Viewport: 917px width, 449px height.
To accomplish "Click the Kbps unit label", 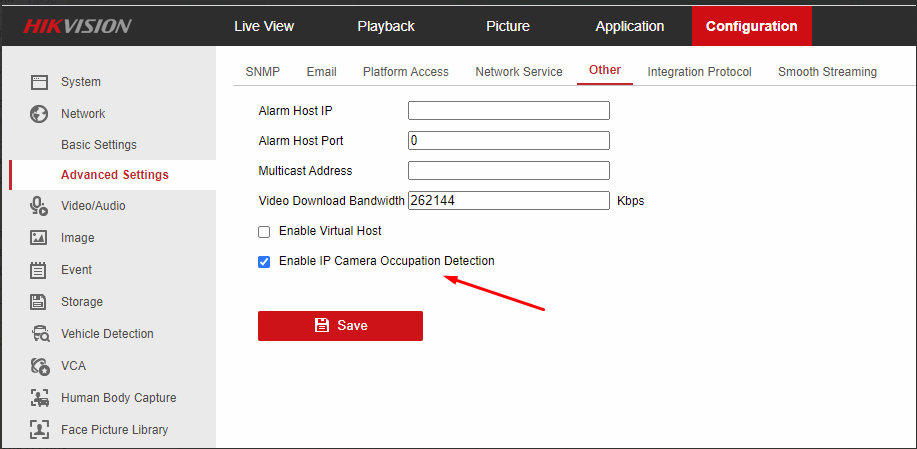I will [x=630, y=201].
